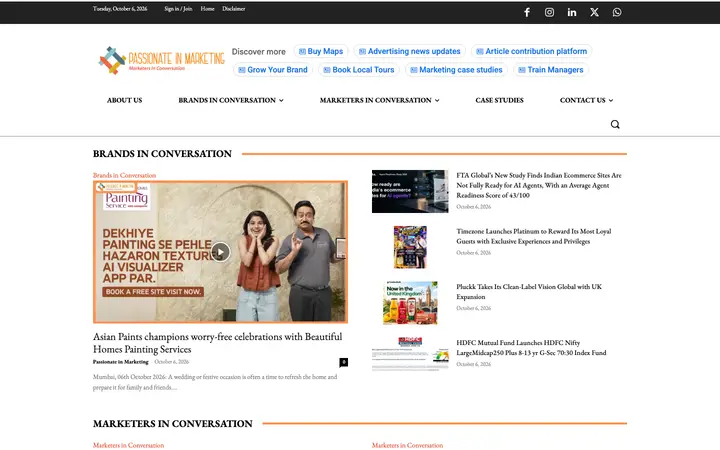The width and height of the screenshot is (720, 450).
Task: Click the Brands in Conversation section heading
Action: 162,154
